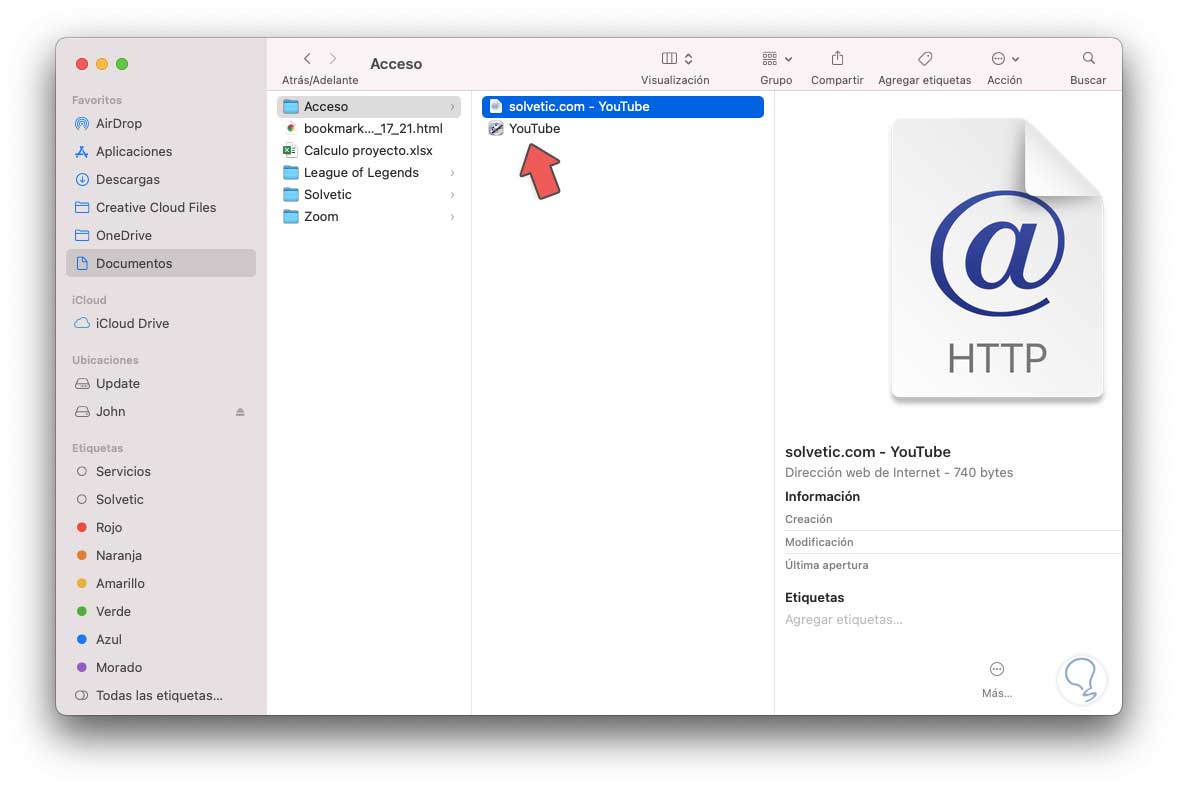Click the Etiquetas heading in the preview
Viewport: 1178px width, 789px height.
click(x=814, y=597)
